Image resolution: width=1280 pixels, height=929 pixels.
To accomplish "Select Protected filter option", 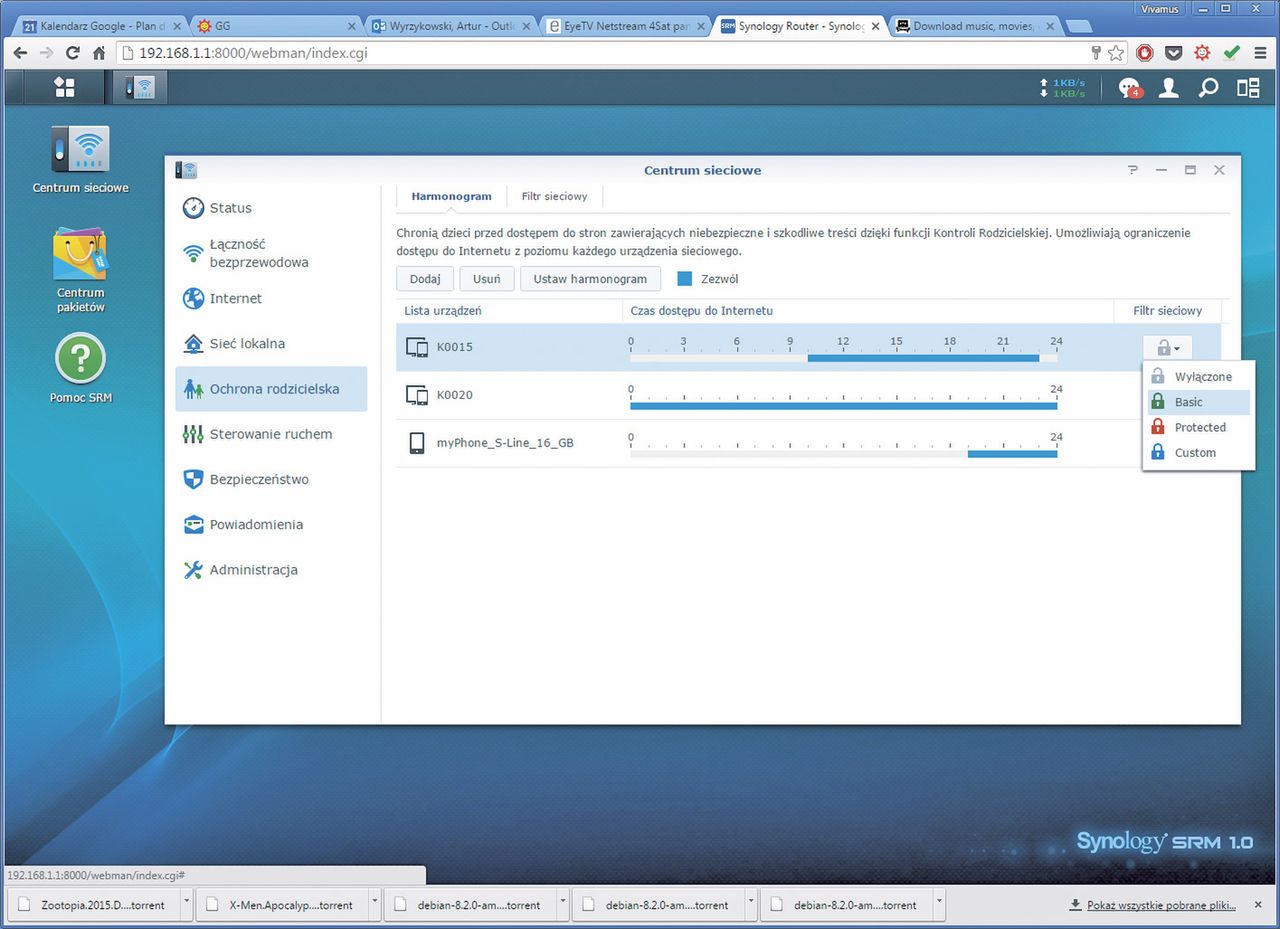I will pos(1197,427).
